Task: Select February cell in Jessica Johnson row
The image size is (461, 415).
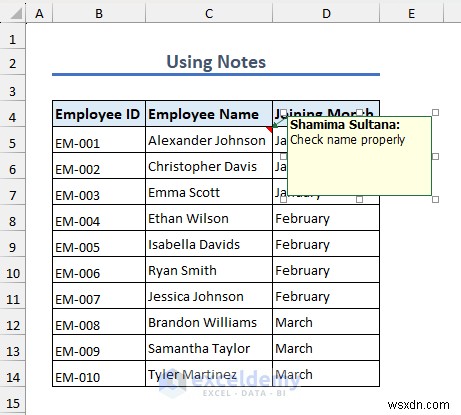Action: pyautogui.click(x=326, y=296)
